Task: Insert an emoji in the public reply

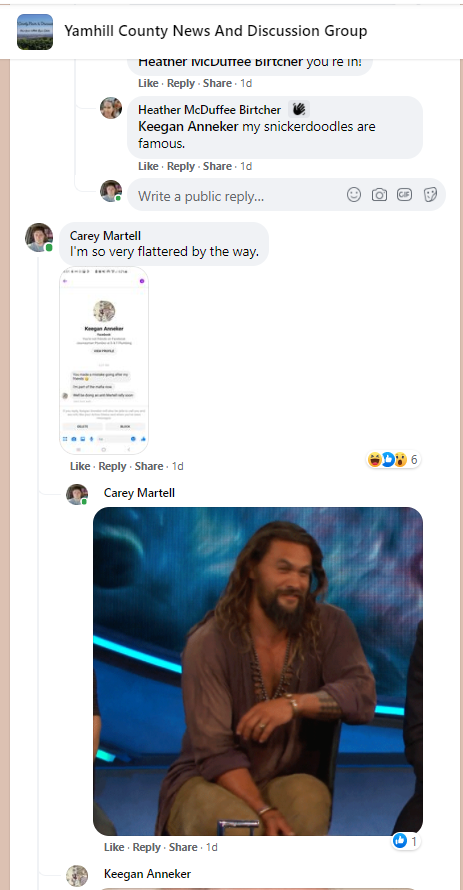Action: (x=353, y=195)
